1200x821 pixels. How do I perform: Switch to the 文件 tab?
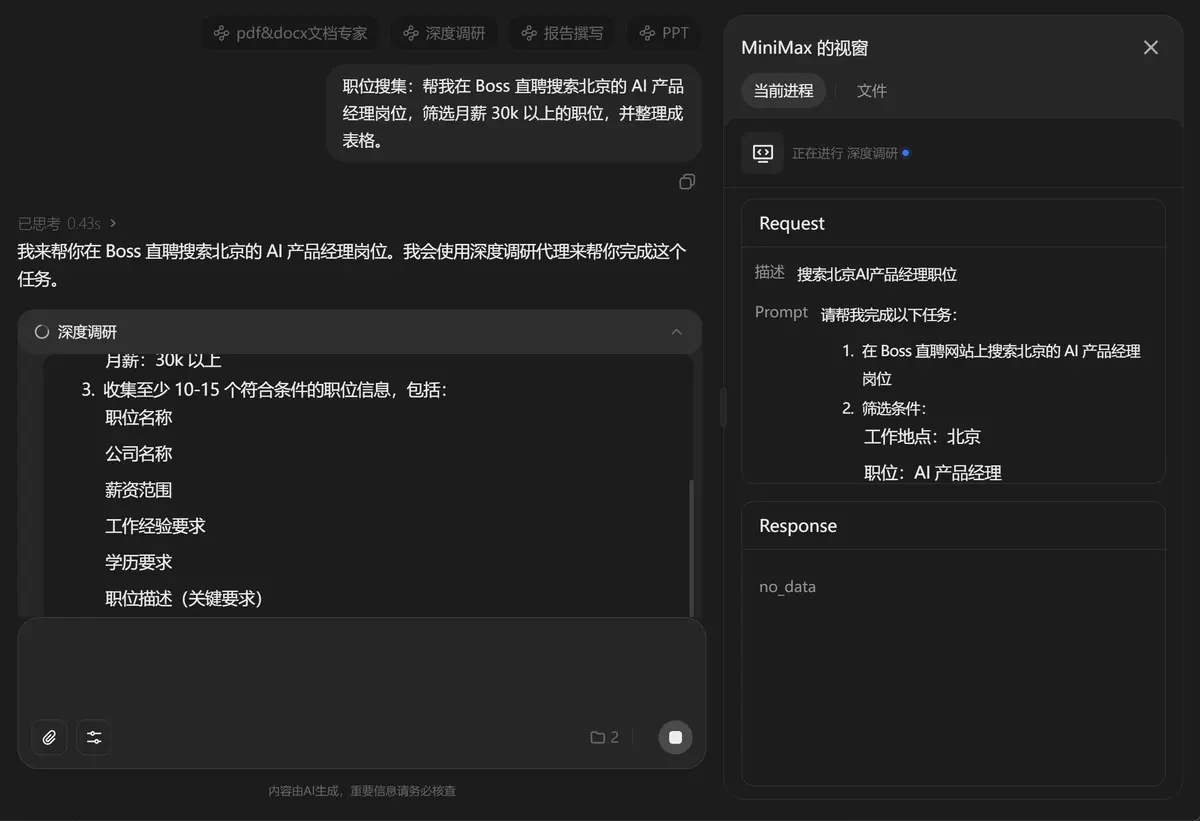(x=871, y=91)
